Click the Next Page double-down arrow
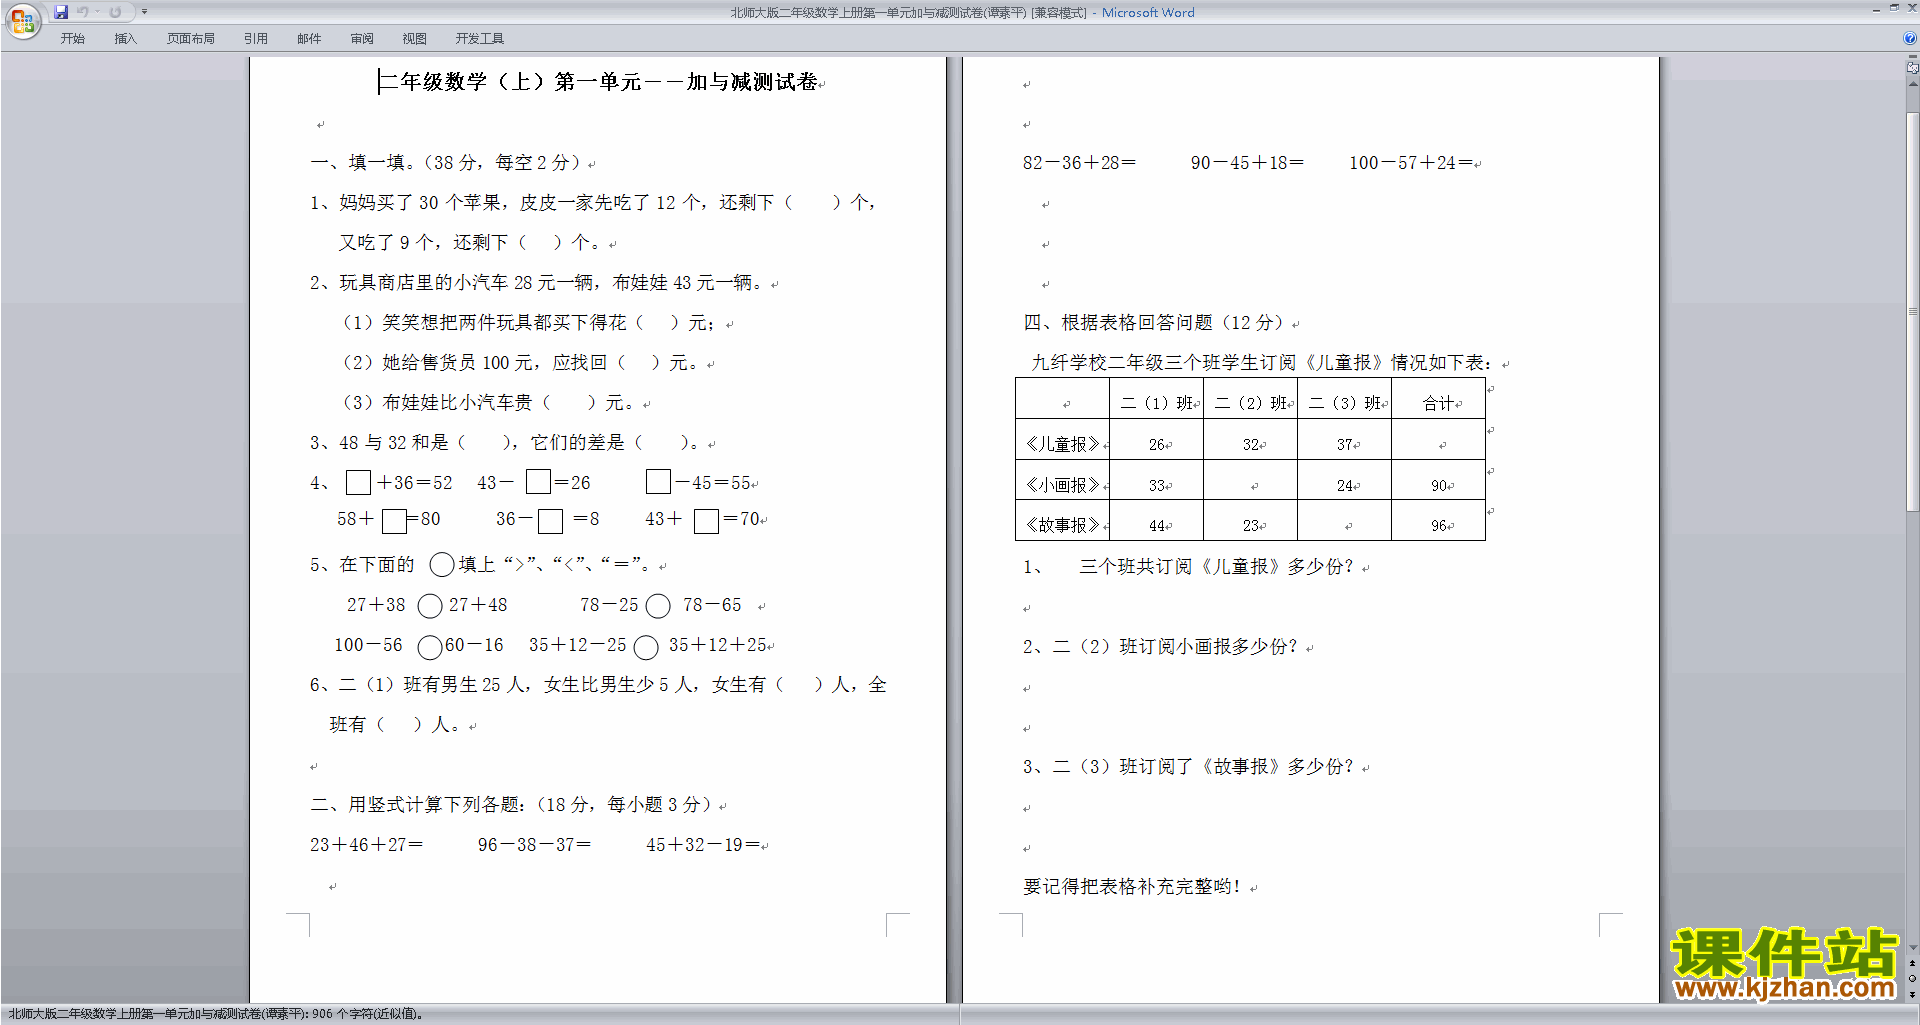 click(1912, 993)
